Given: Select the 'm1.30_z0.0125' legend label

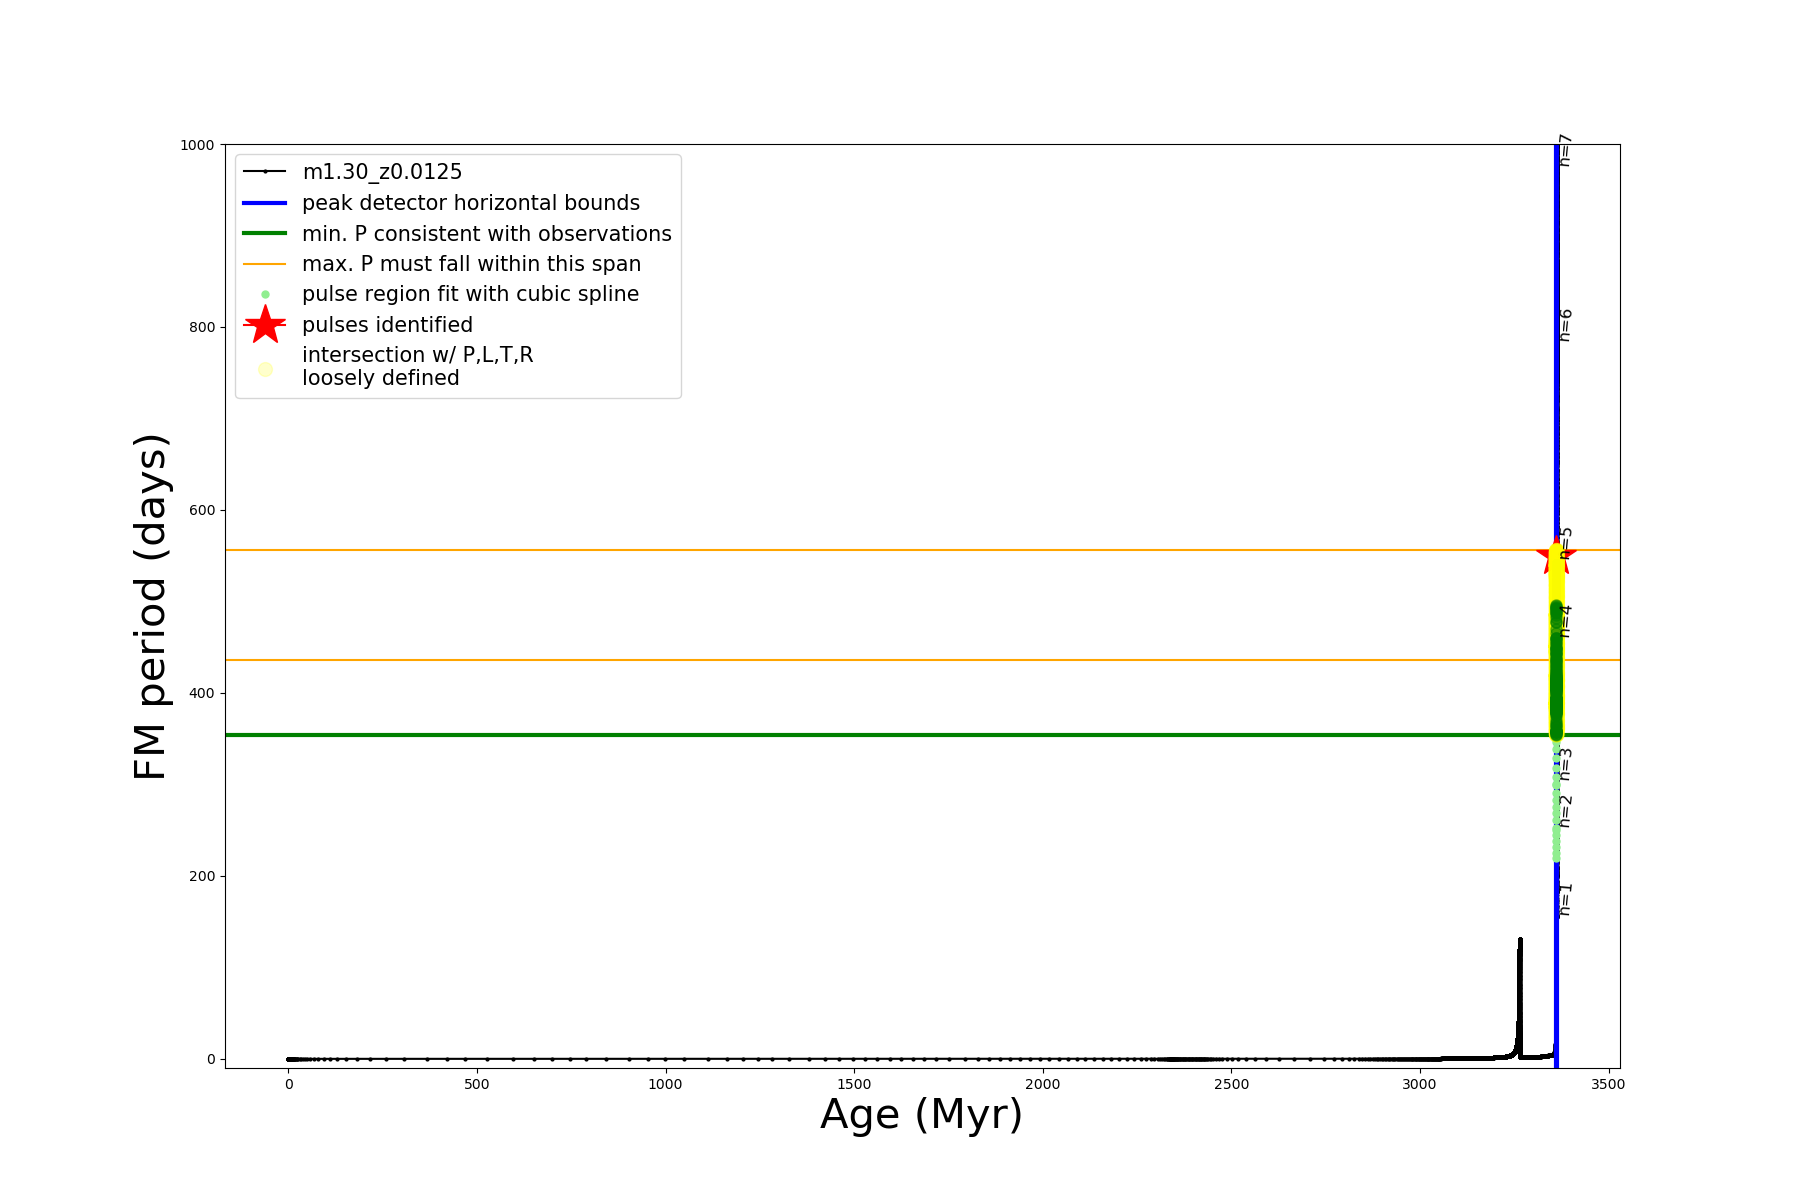Looking at the screenshot, I should (382, 172).
